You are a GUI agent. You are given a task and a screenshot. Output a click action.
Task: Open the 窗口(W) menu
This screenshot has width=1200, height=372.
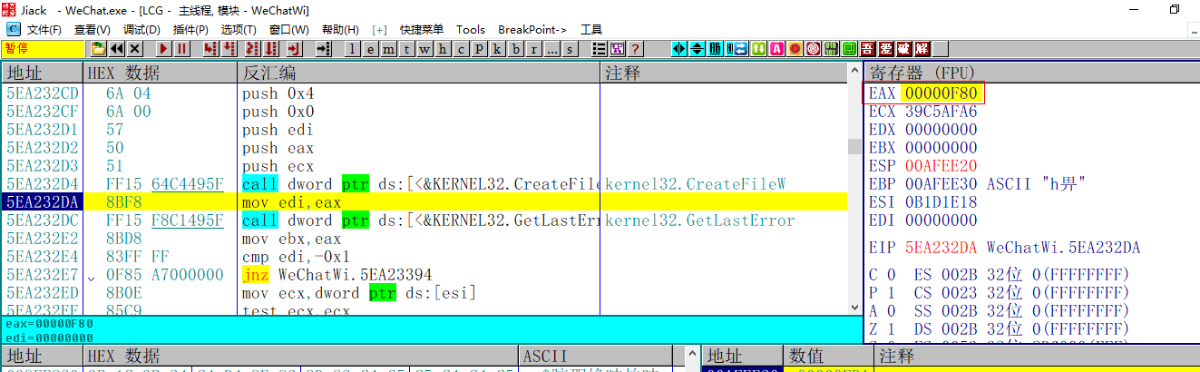click(x=289, y=30)
